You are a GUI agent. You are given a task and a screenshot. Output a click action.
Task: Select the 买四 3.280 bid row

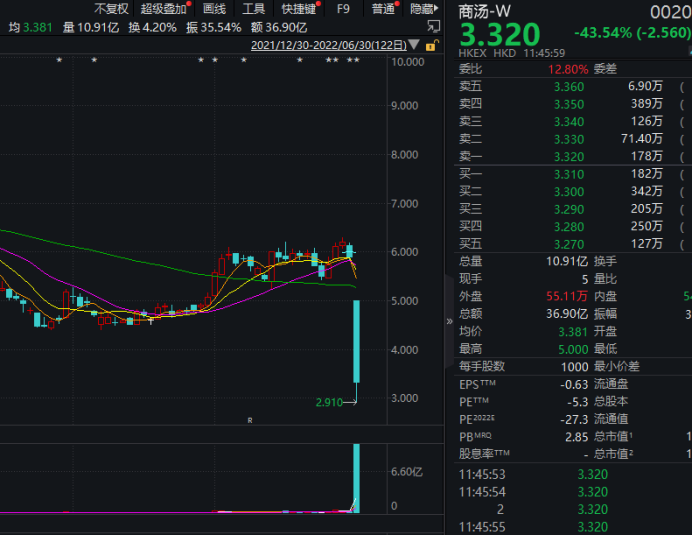pyautogui.click(x=573, y=226)
